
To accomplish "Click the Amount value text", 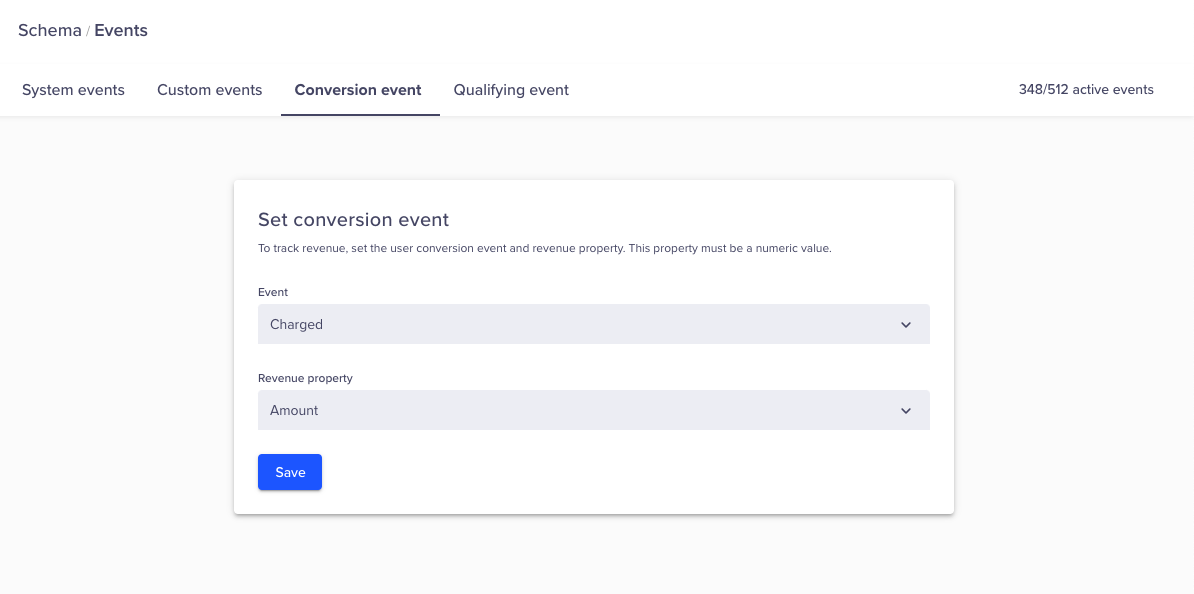I will [294, 411].
